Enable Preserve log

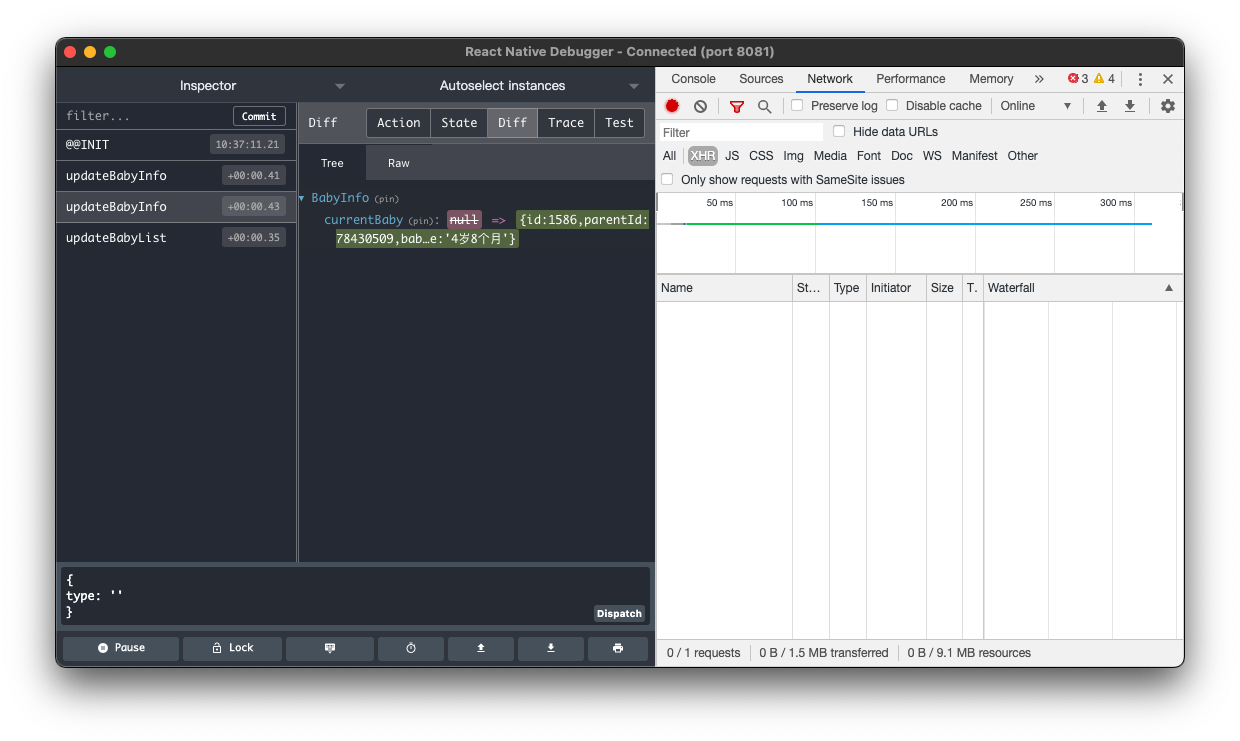[x=796, y=105]
